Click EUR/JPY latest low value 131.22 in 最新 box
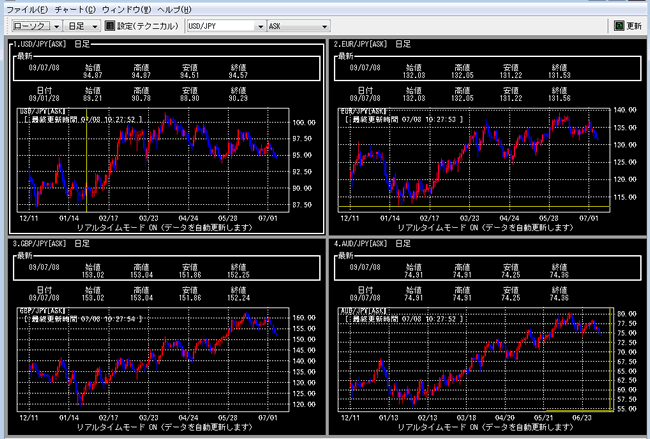The image size is (650, 439). coord(511,75)
